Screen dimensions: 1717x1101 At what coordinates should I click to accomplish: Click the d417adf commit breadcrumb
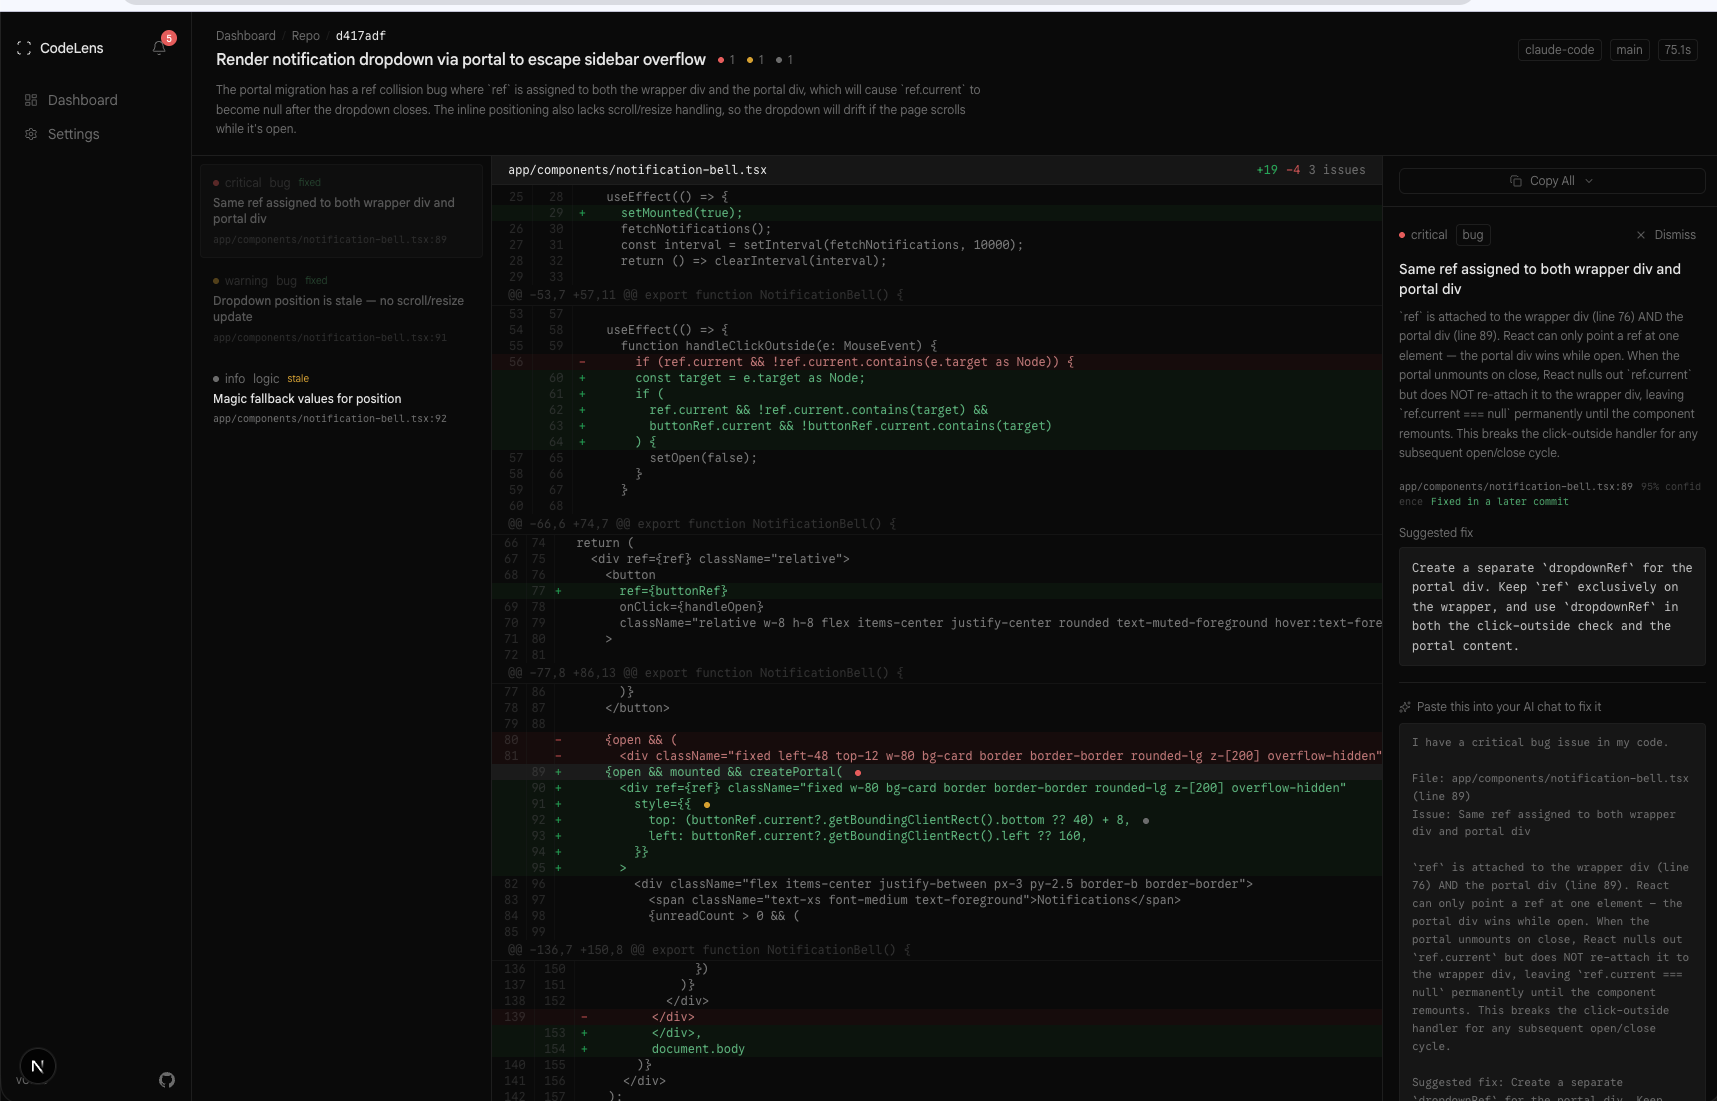360,36
